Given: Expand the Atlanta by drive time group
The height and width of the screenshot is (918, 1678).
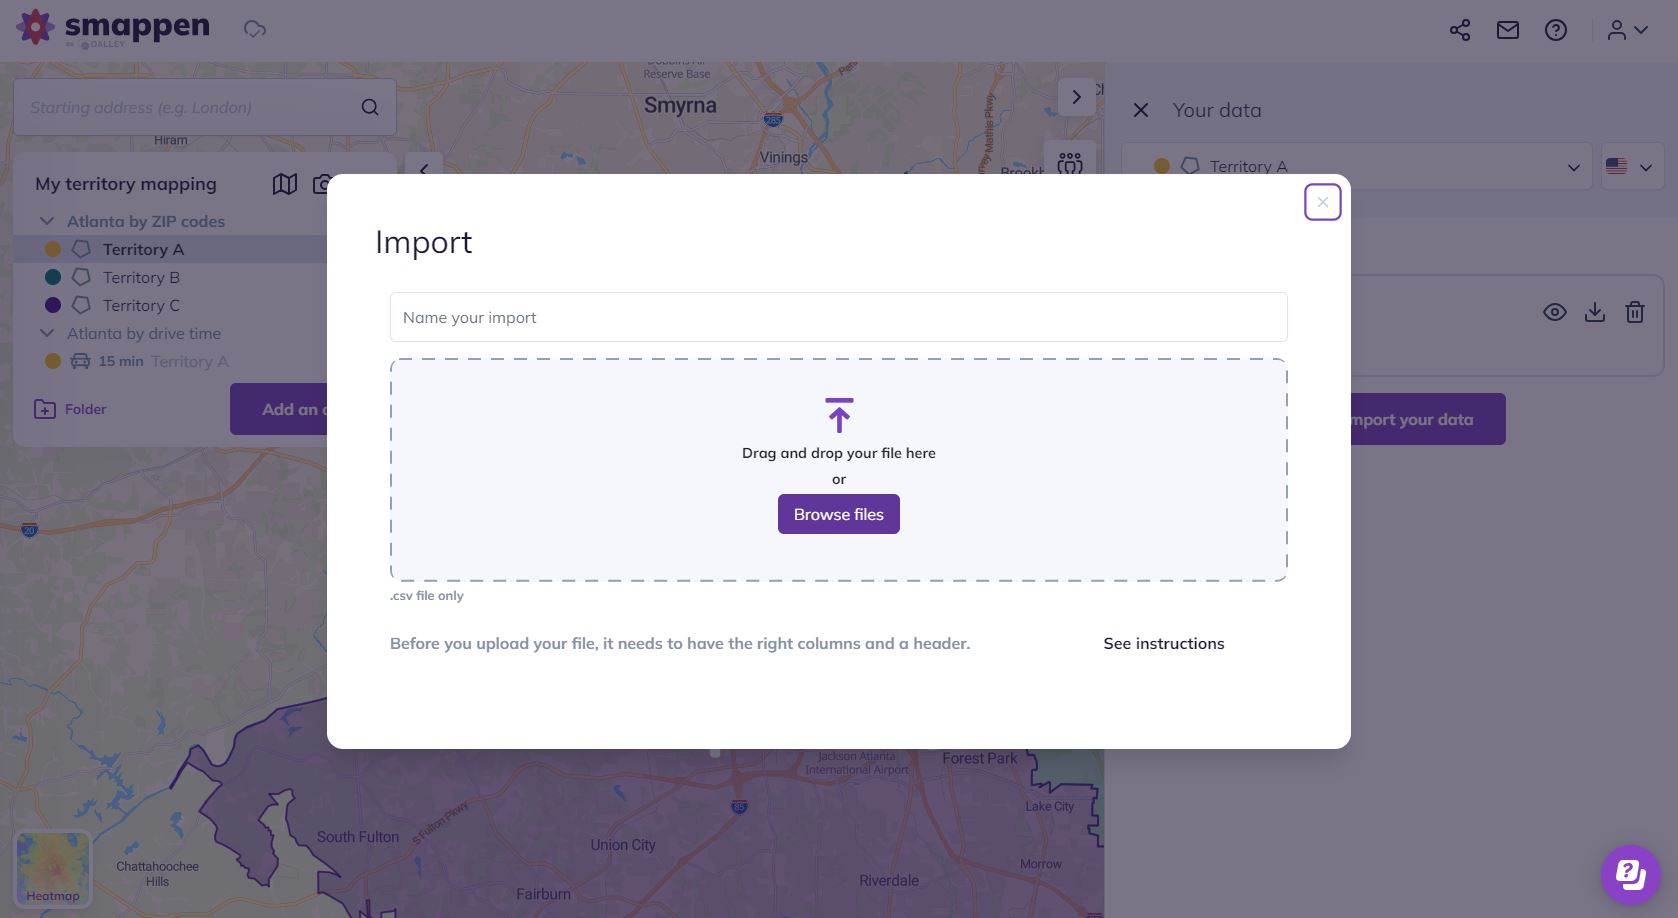Looking at the screenshot, I should (47, 333).
